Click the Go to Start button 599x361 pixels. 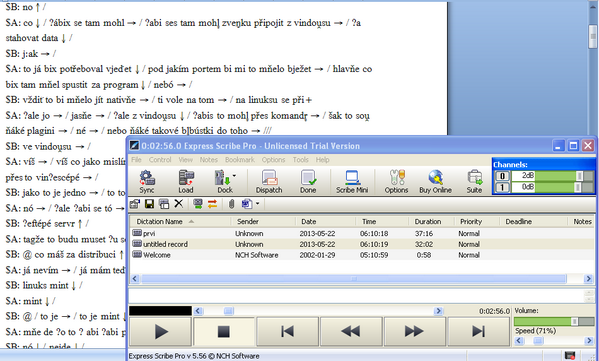pos(287,331)
